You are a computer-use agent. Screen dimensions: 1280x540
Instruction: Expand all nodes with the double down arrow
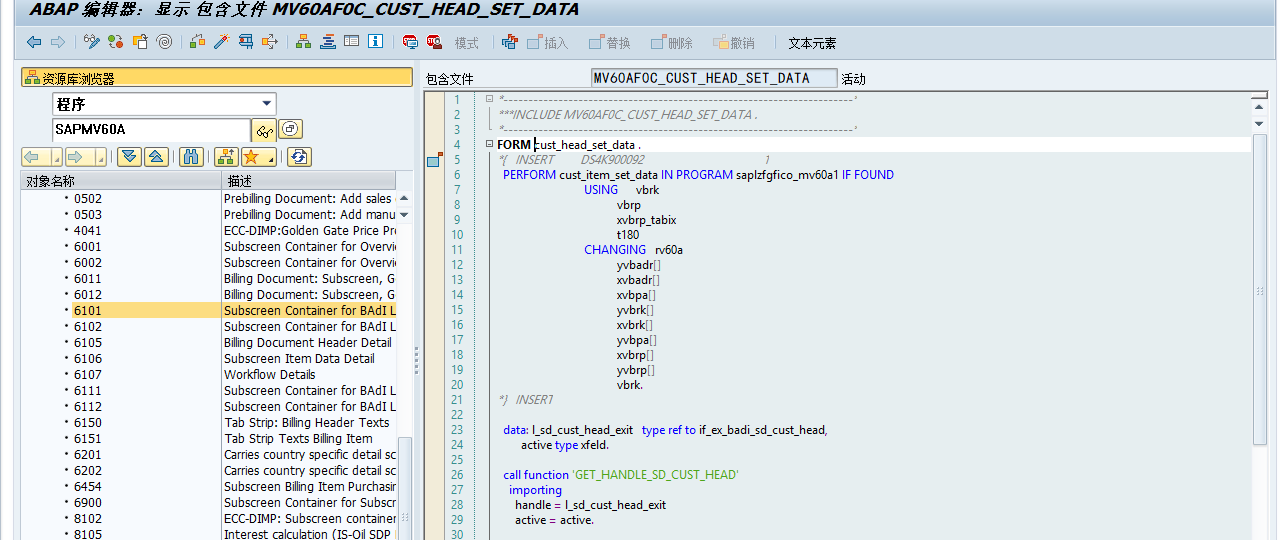(129, 157)
